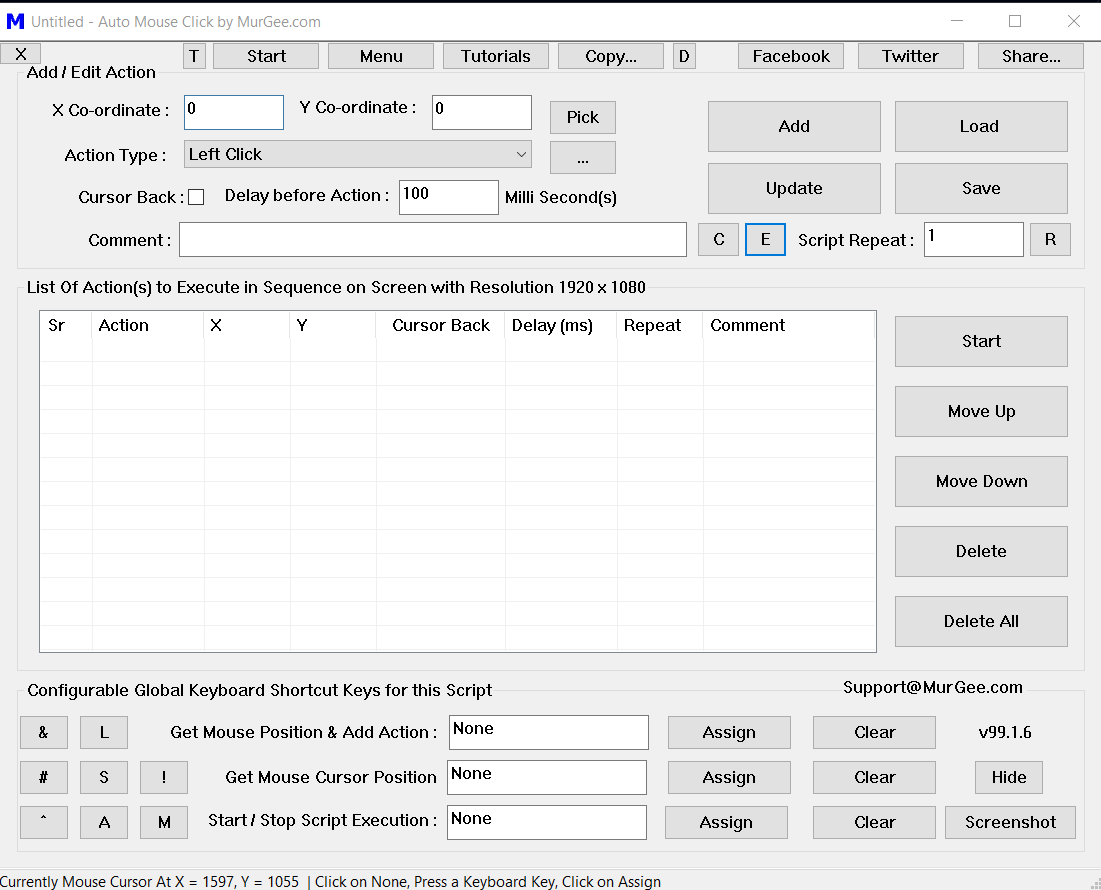Open the Tutorials
Image resolution: width=1101 pixels, height=890 pixels.
pos(495,55)
